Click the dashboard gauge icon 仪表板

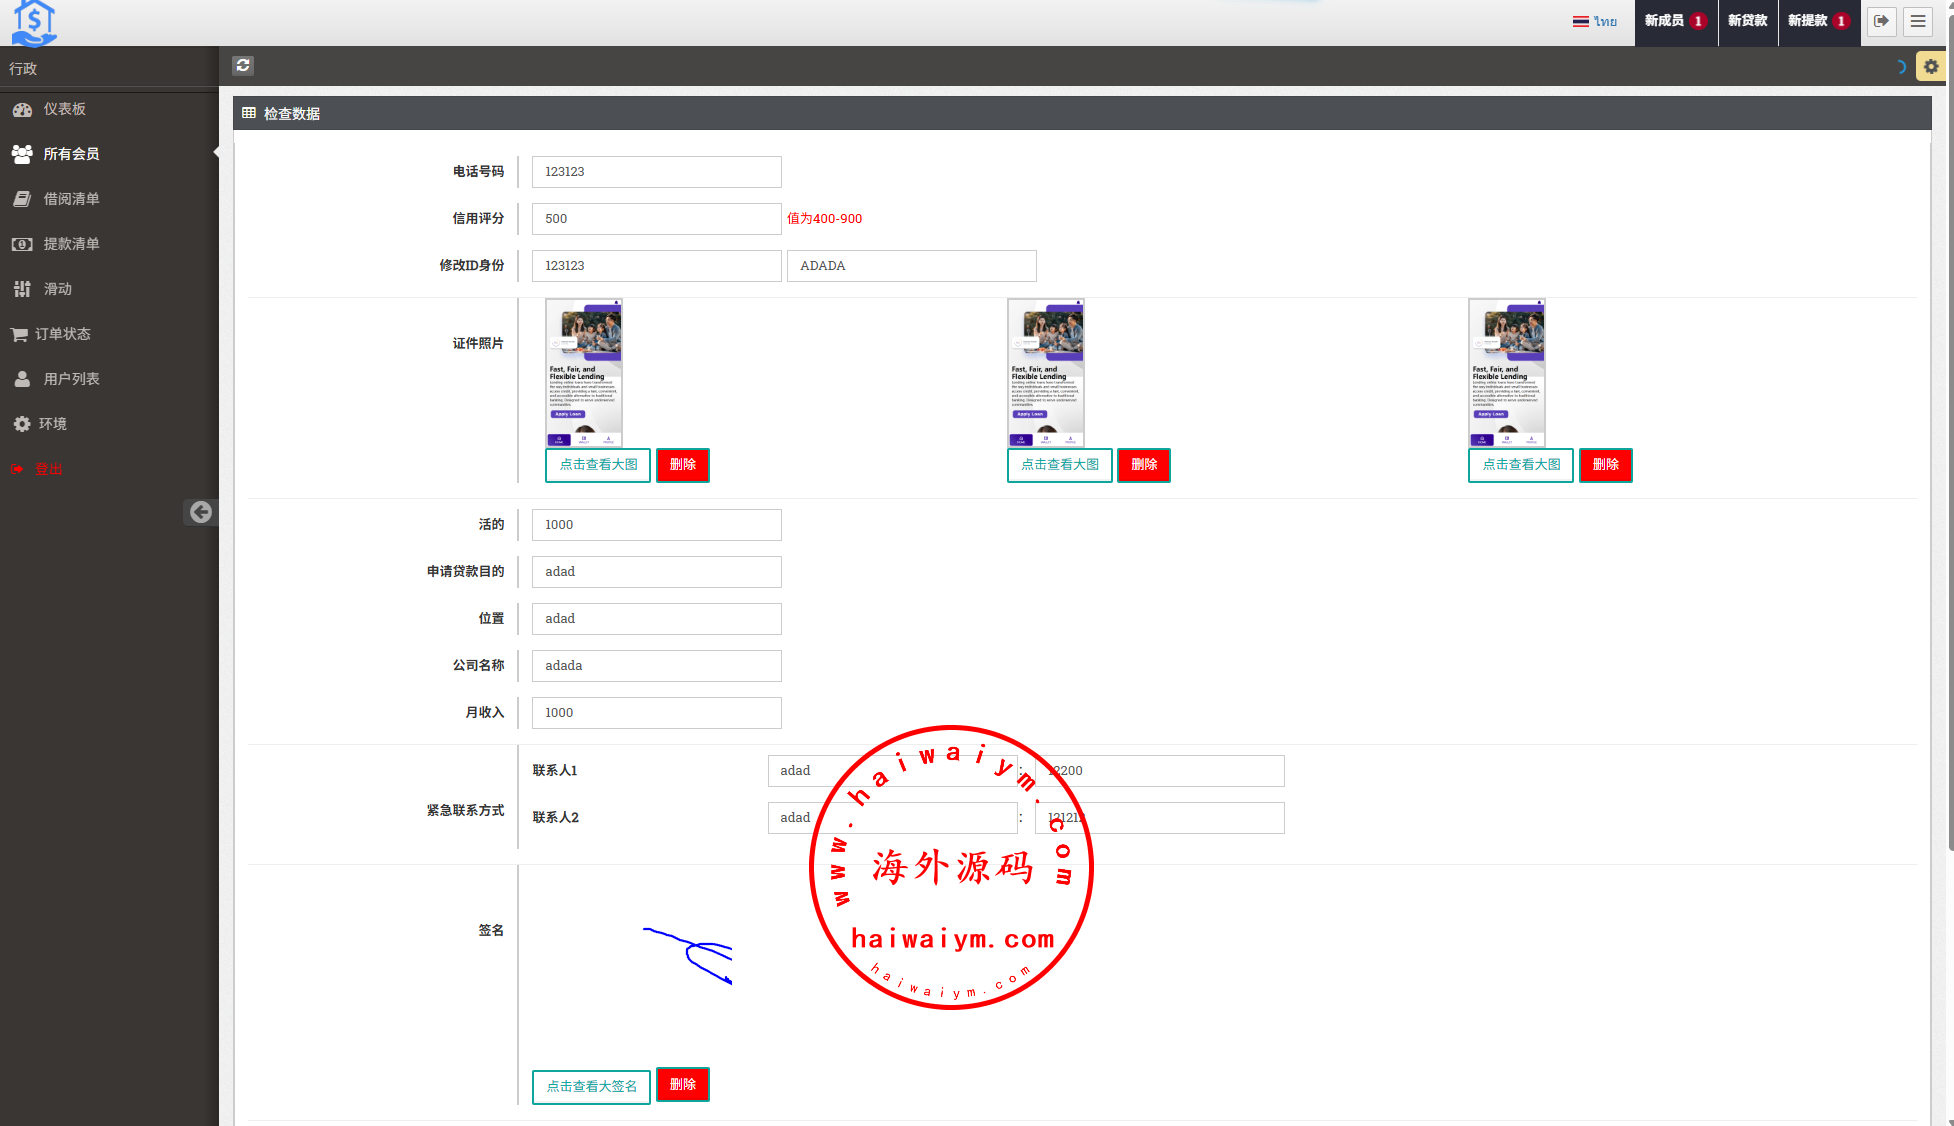[x=22, y=109]
